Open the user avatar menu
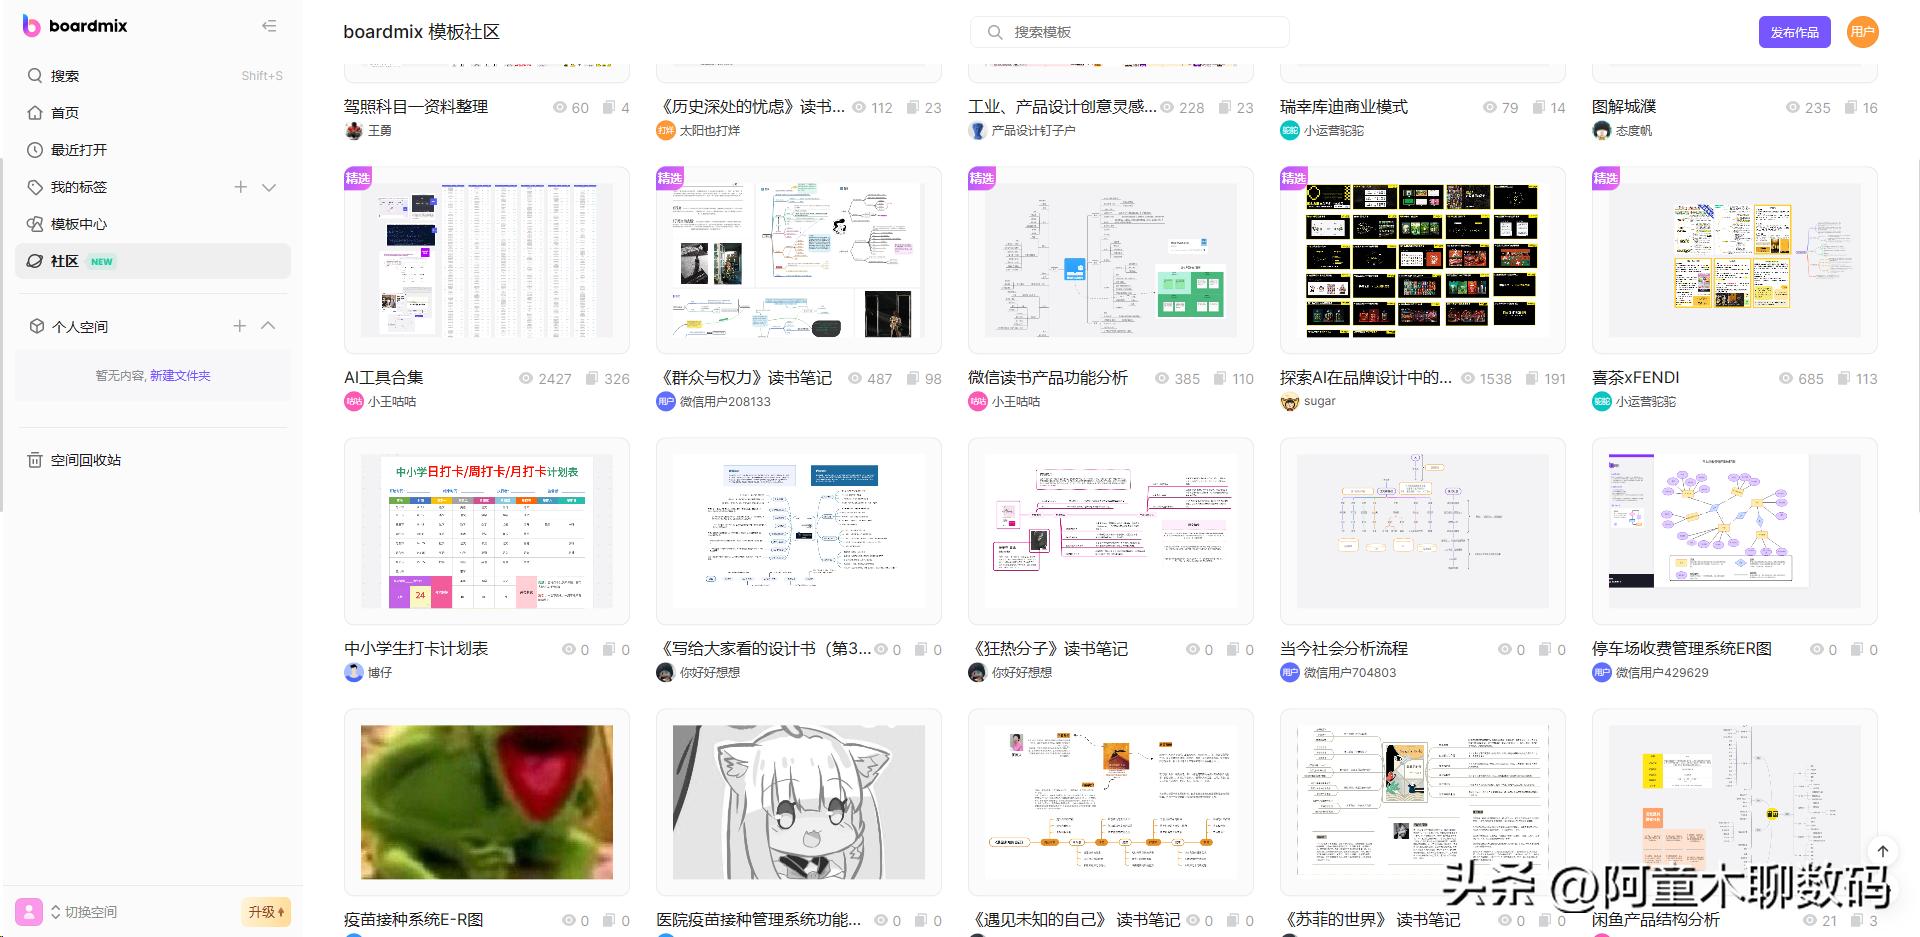 (x=1862, y=31)
